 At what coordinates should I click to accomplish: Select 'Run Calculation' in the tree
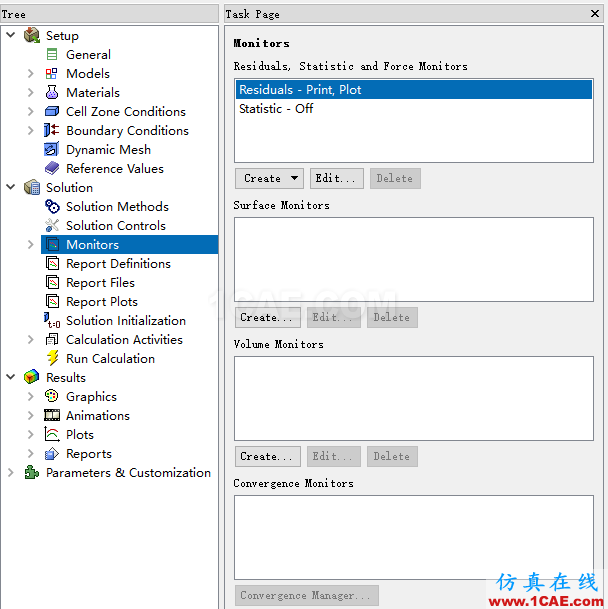(110, 358)
